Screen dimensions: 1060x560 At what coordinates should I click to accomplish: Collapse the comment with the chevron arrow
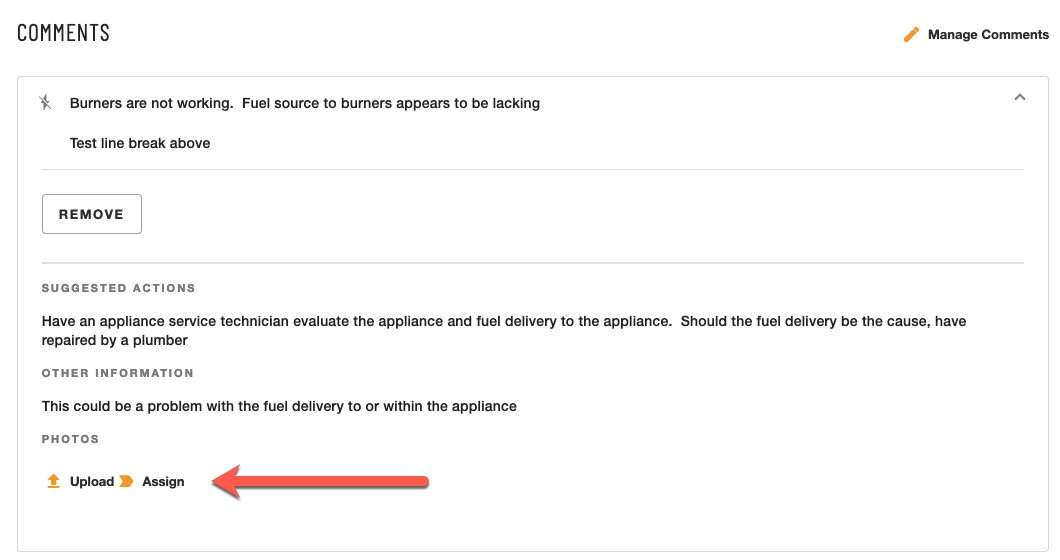coord(1019,98)
